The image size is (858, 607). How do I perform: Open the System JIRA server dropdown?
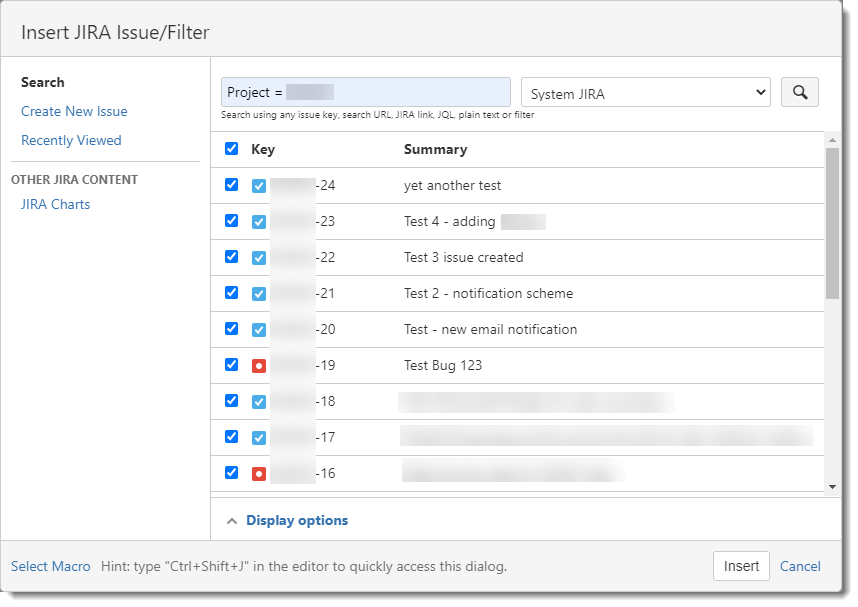(x=646, y=93)
